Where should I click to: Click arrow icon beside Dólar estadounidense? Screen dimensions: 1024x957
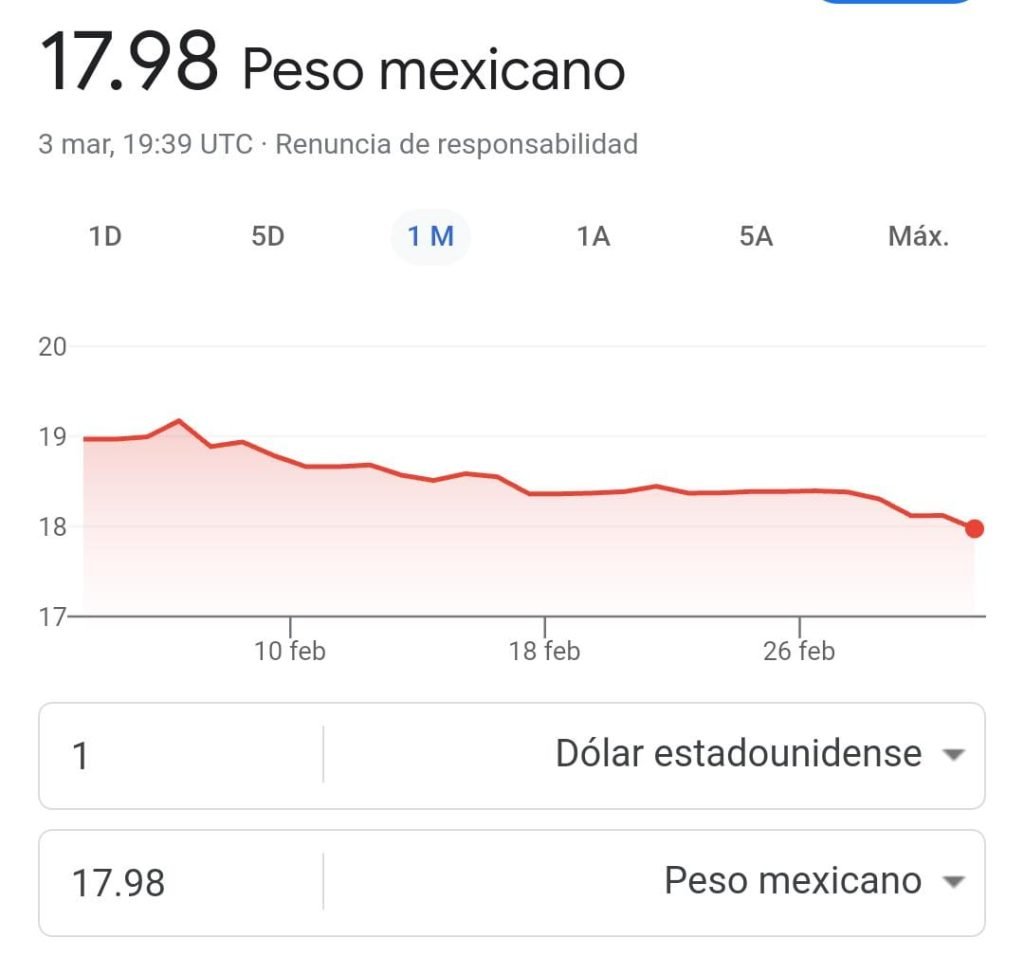click(x=953, y=755)
